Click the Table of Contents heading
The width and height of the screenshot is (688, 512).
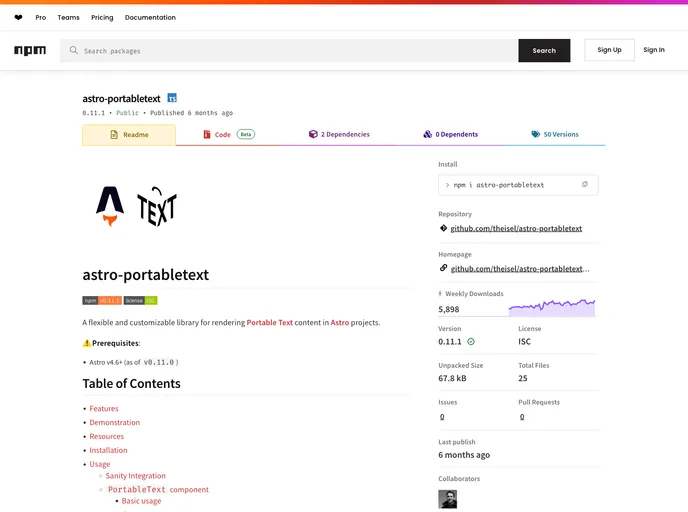132,383
